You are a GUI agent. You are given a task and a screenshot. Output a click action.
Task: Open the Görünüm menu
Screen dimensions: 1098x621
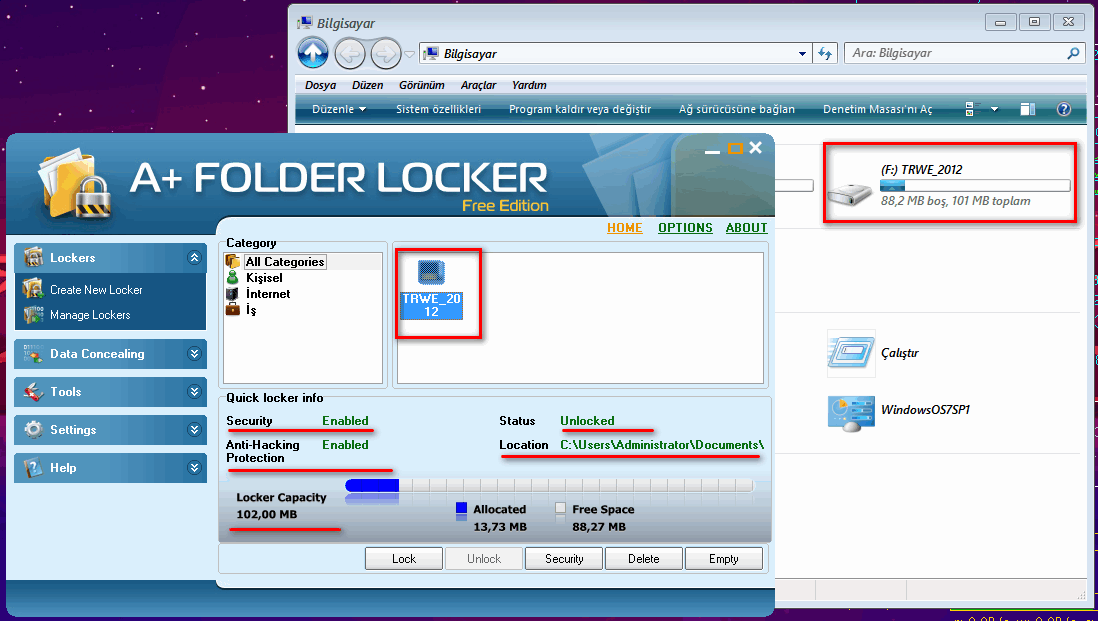(x=422, y=85)
